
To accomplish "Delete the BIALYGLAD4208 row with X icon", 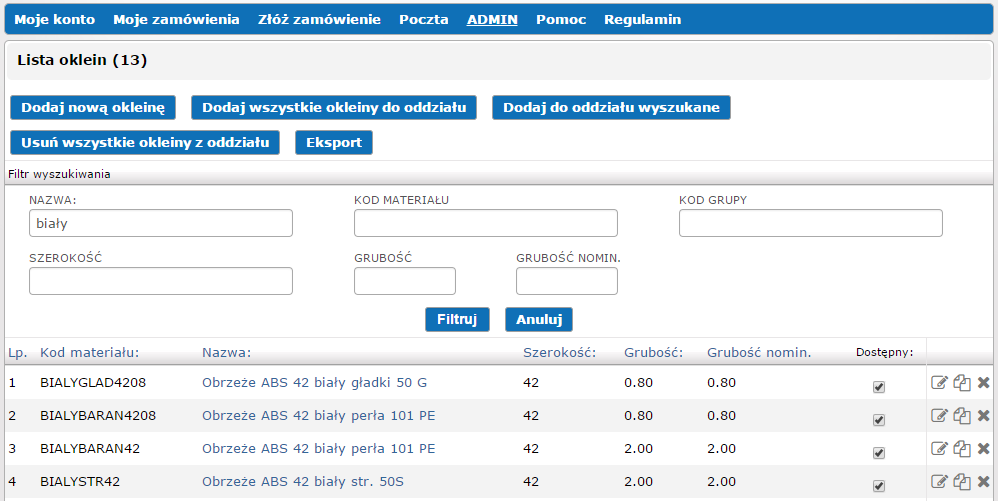I will 983,383.
